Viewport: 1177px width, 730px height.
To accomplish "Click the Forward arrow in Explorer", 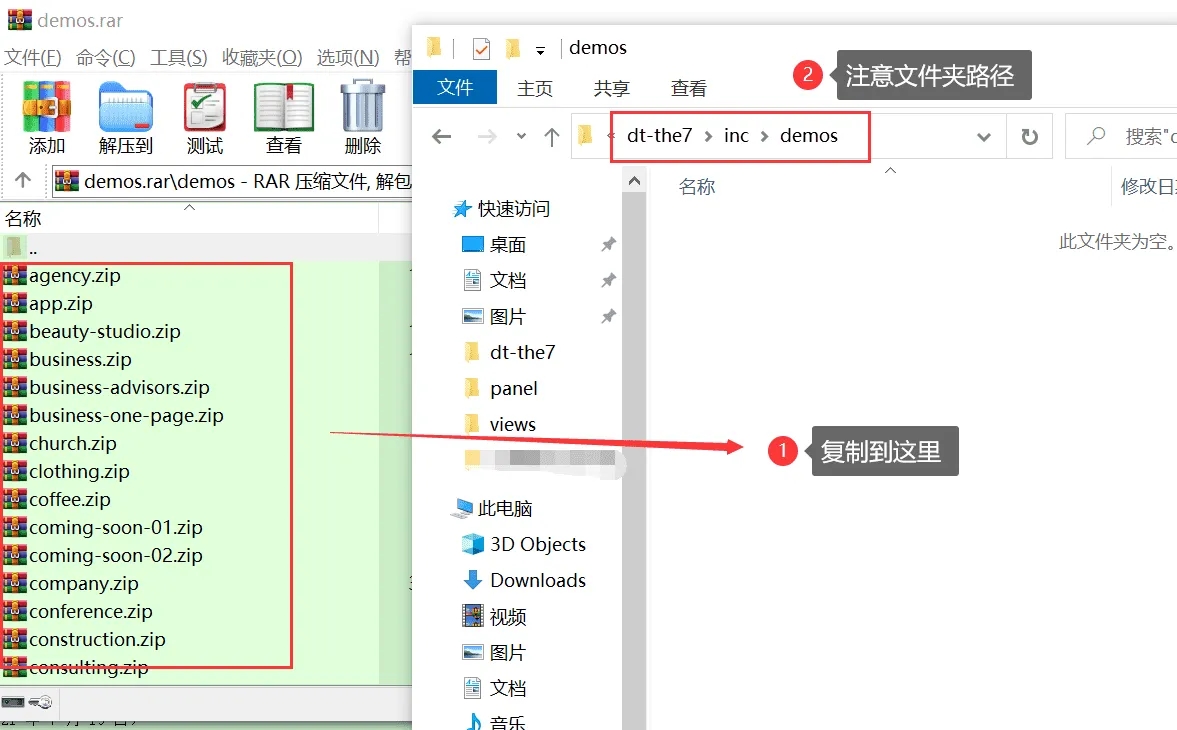I will [x=487, y=137].
